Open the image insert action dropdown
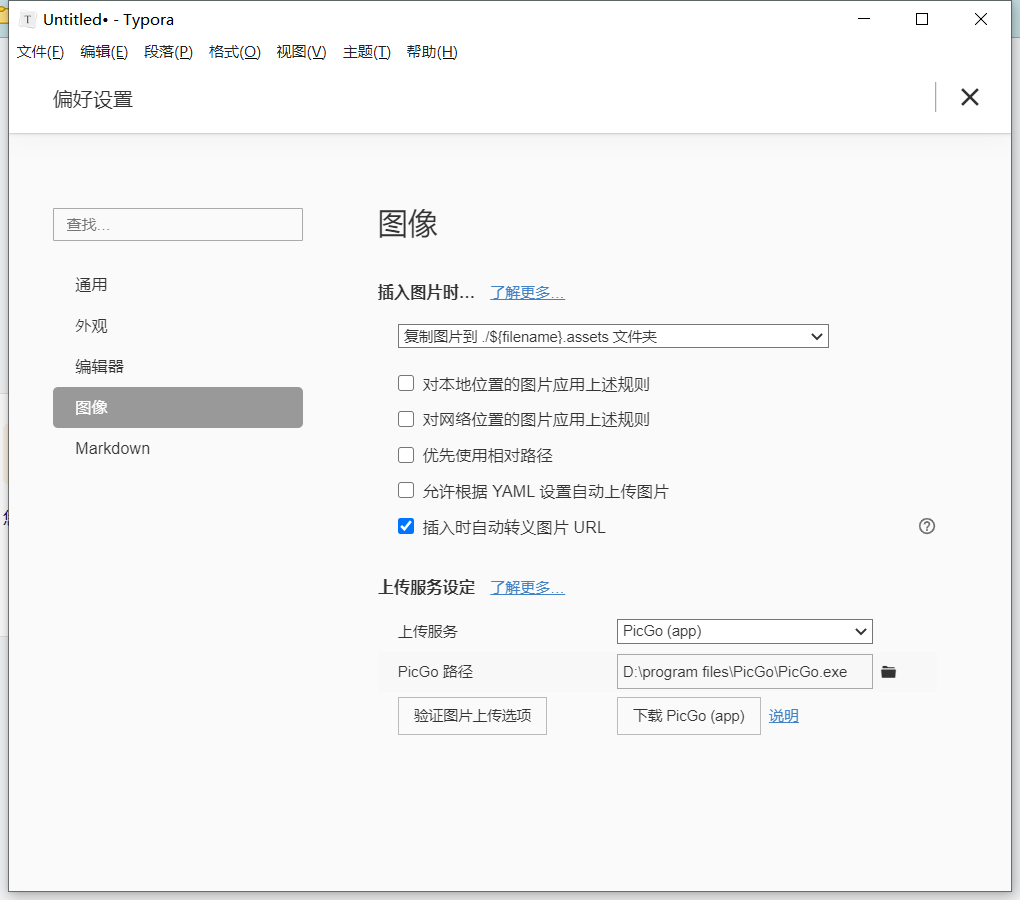 click(613, 336)
